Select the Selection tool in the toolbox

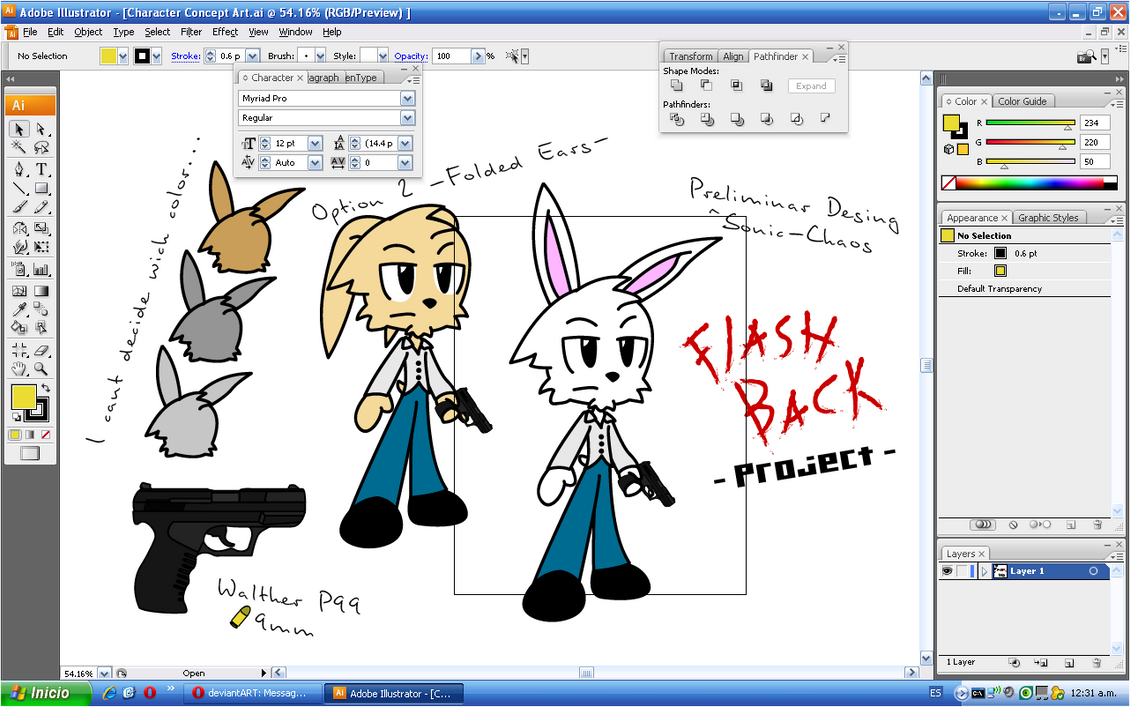point(17,128)
